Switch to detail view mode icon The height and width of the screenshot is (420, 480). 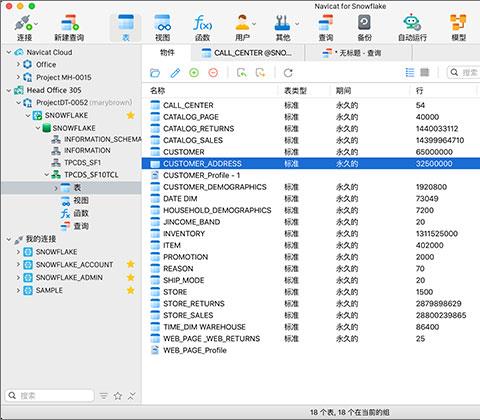[425, 72]
